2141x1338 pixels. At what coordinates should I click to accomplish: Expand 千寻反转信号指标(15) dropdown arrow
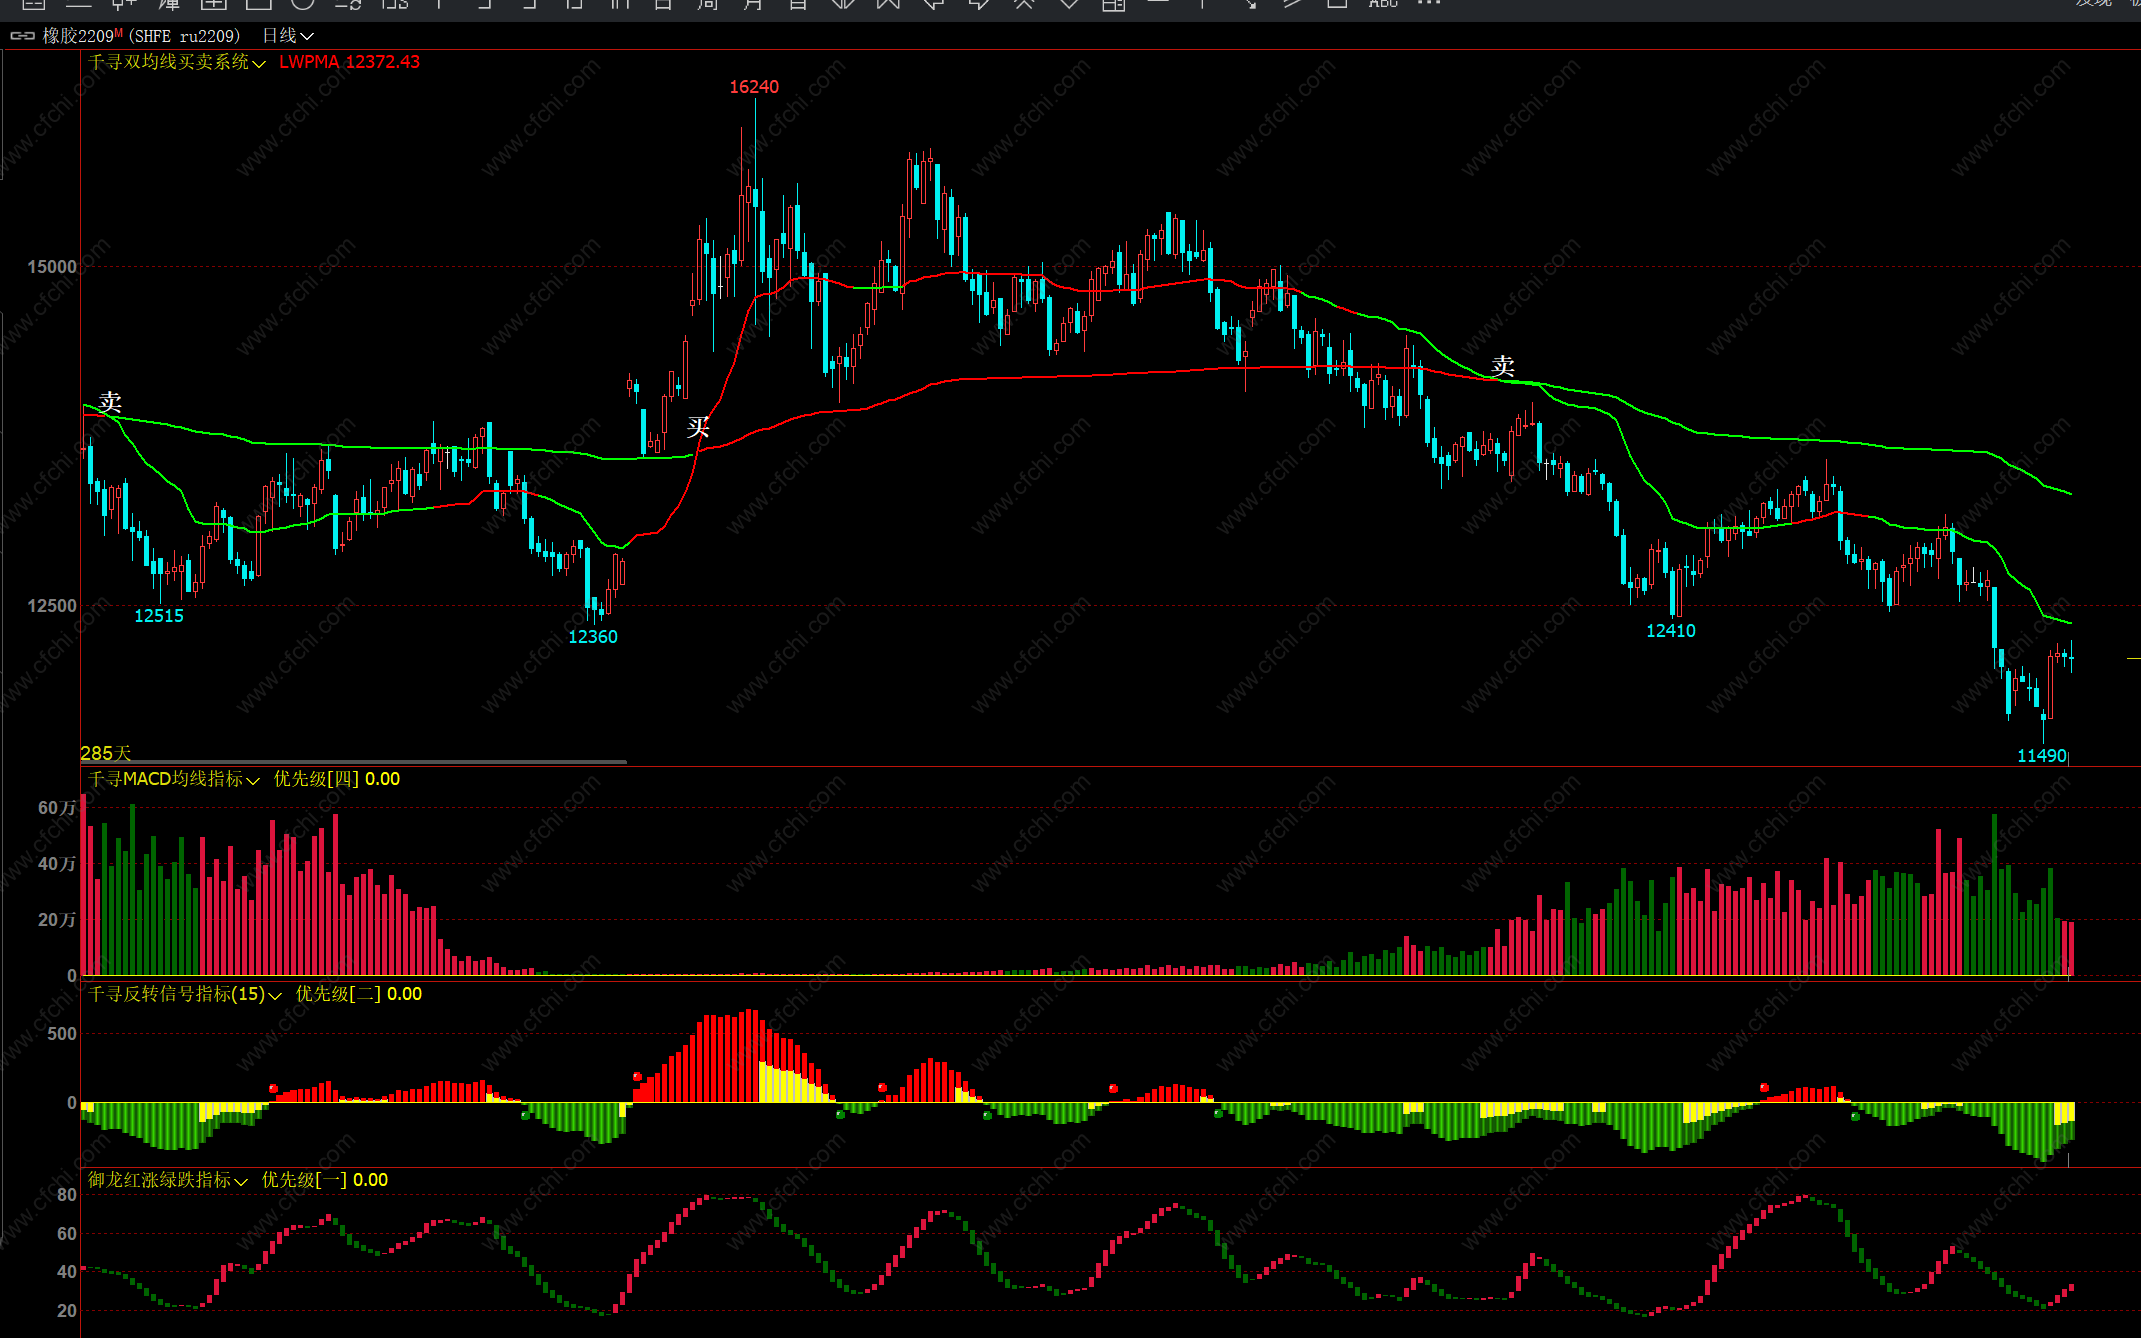[x=275, y=995]
